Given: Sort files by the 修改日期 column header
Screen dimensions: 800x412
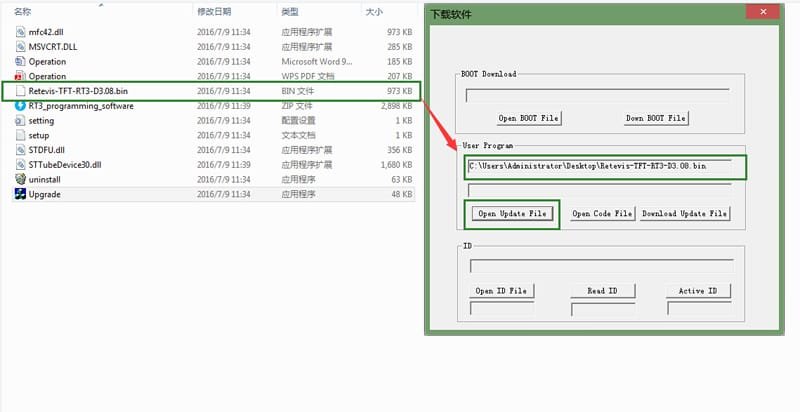Looking at the screenshot, I should click(214, 11).
